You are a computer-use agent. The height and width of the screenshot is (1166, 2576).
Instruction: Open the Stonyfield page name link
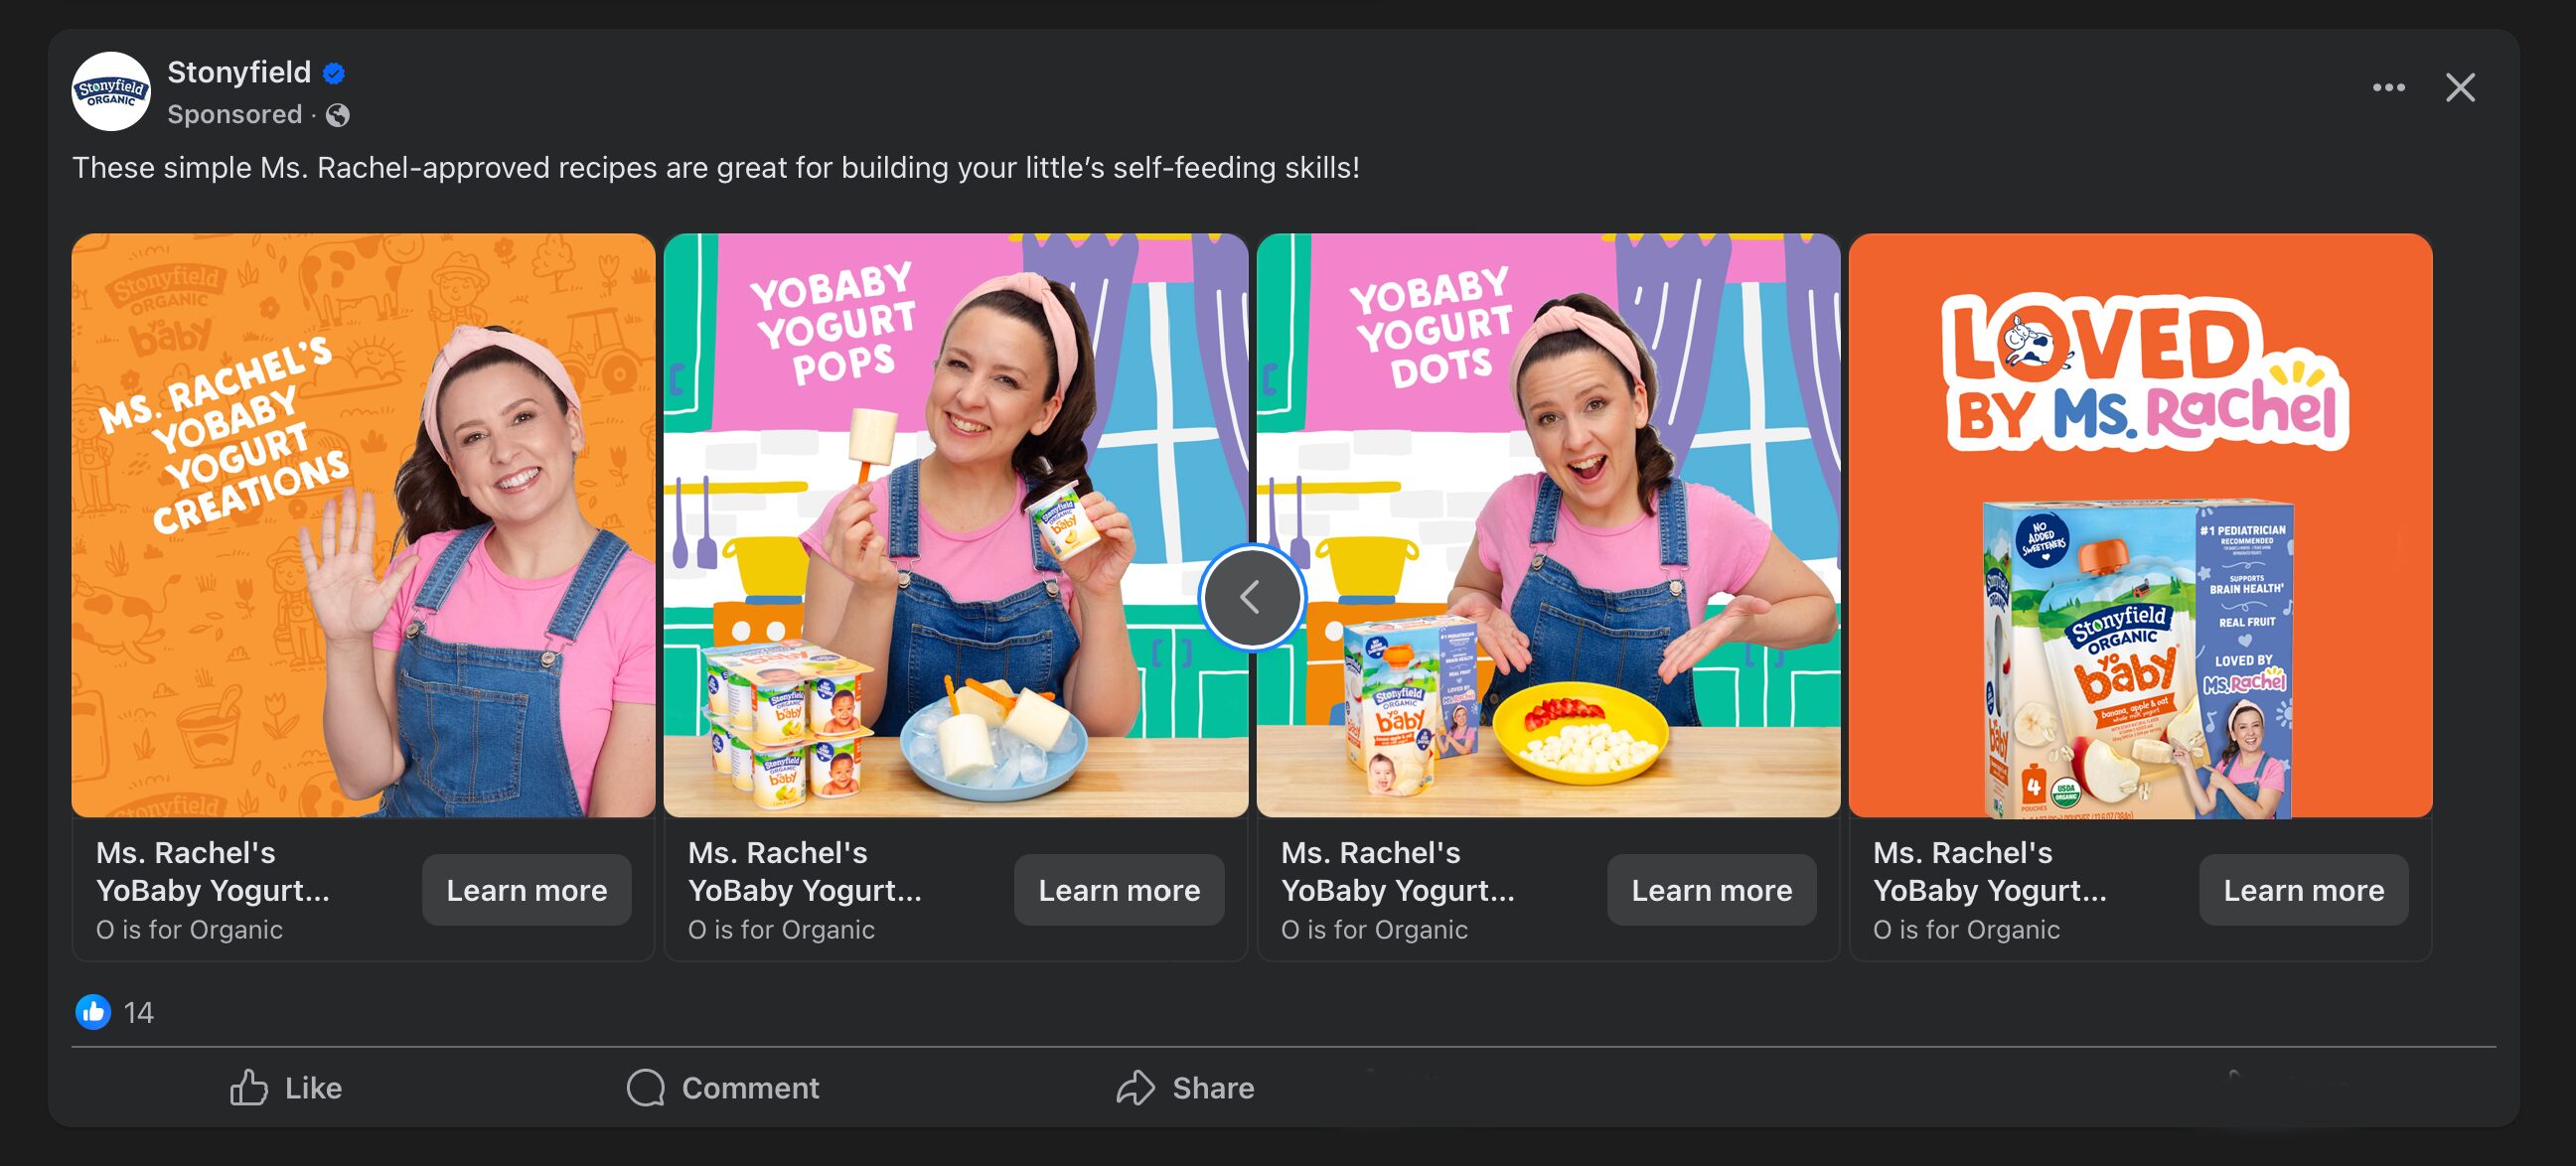pos(239,72)
